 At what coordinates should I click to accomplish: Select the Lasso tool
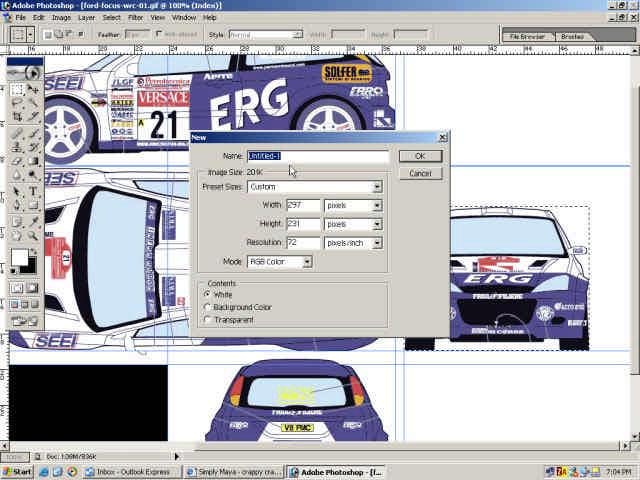click(x=17, y=103)
